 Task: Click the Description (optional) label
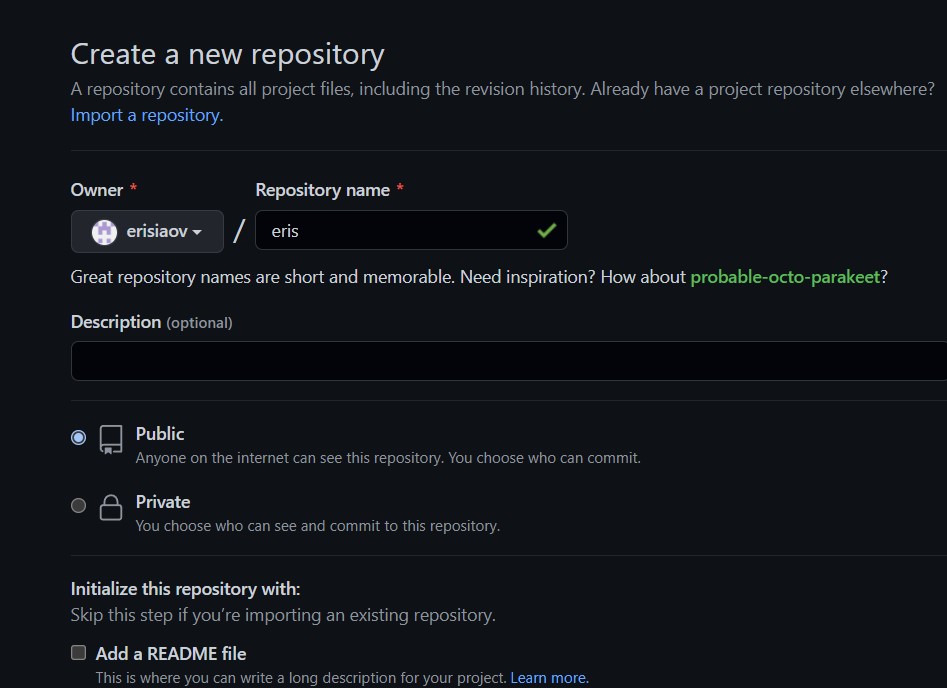pos(152,322)
